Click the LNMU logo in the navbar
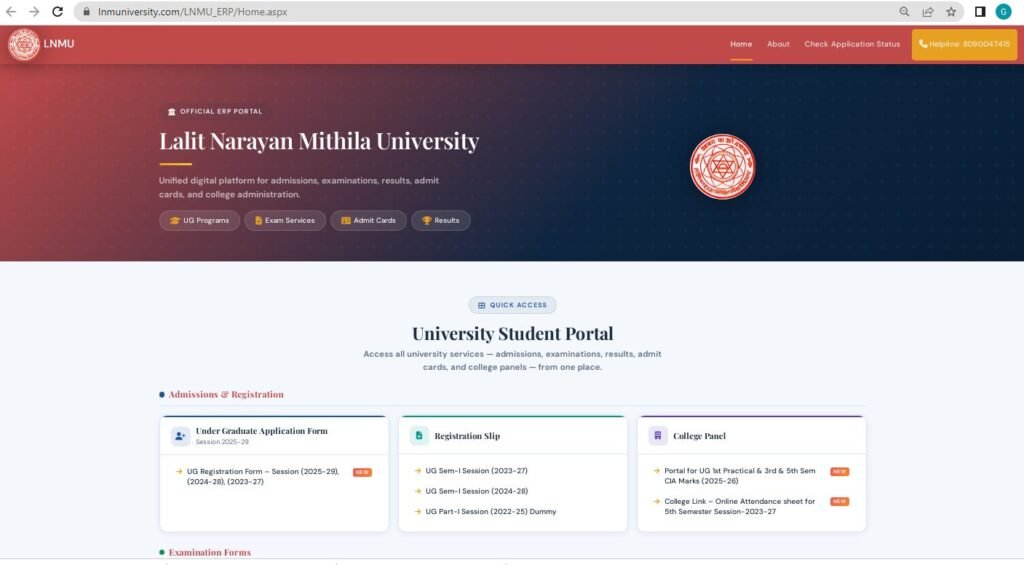The width and height of the screenshot is (1024, 565). tap(24, 44)
